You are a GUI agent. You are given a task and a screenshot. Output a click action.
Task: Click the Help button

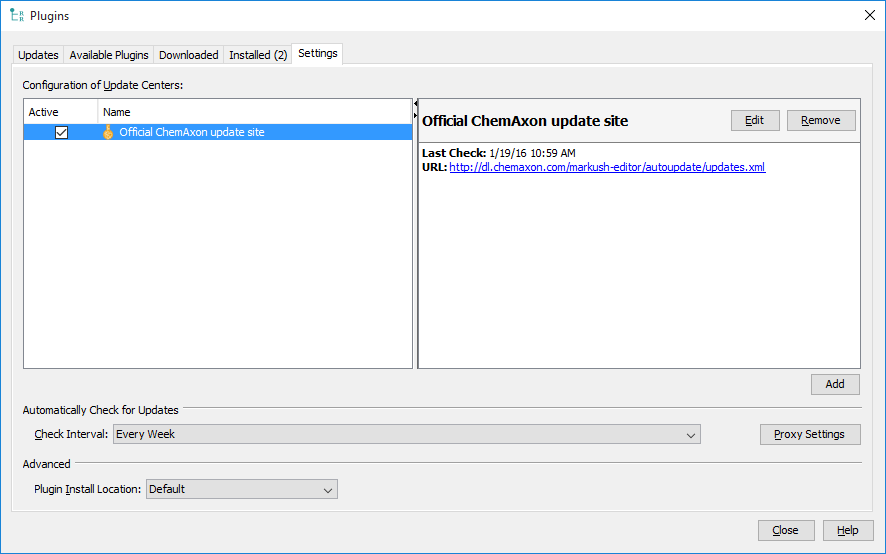(847, 530)
